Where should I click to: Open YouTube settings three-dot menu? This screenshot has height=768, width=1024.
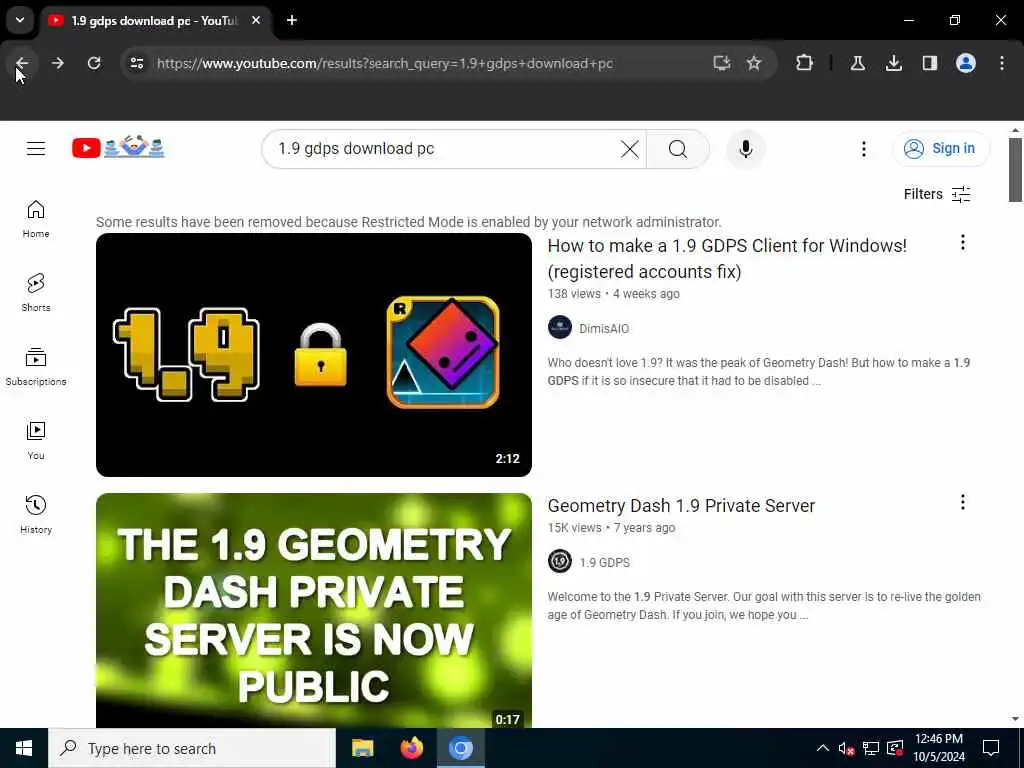pyautogui.click(x=863, y=149)
